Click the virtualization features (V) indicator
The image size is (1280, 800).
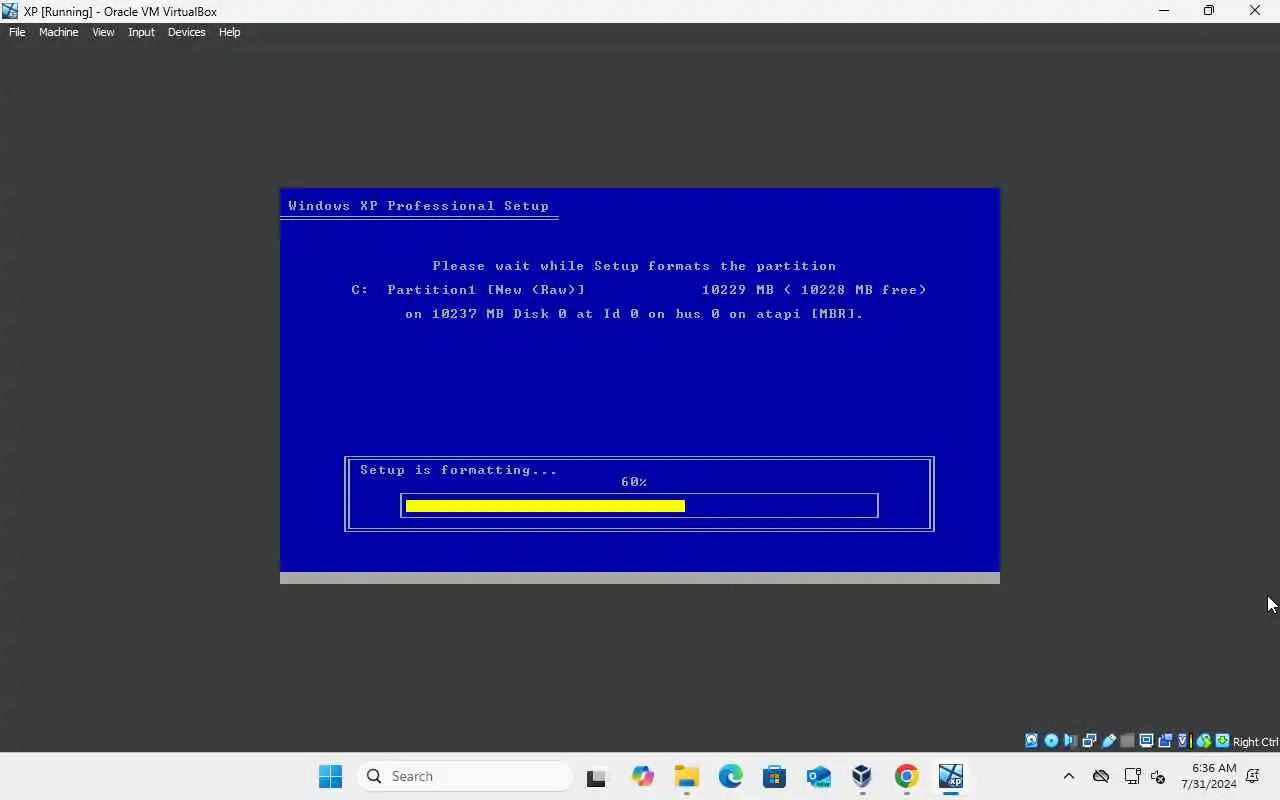click(1184, 741)
